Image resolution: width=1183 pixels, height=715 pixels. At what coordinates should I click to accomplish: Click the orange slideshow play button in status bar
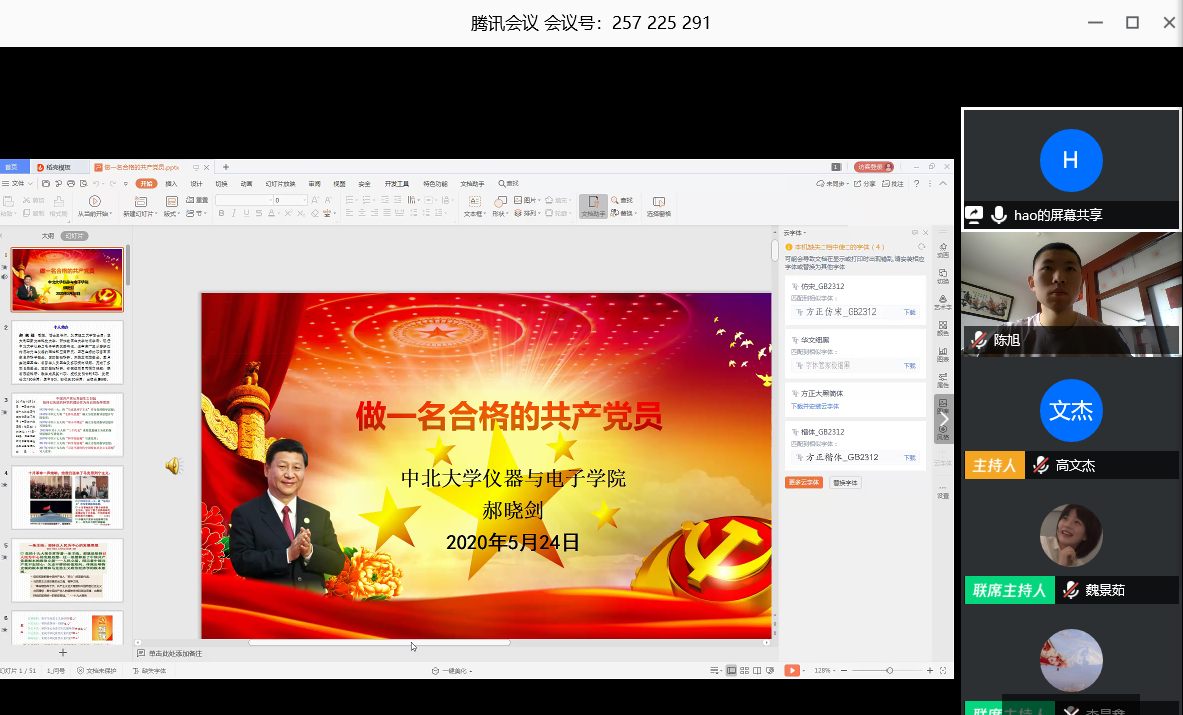pos(792,670)
